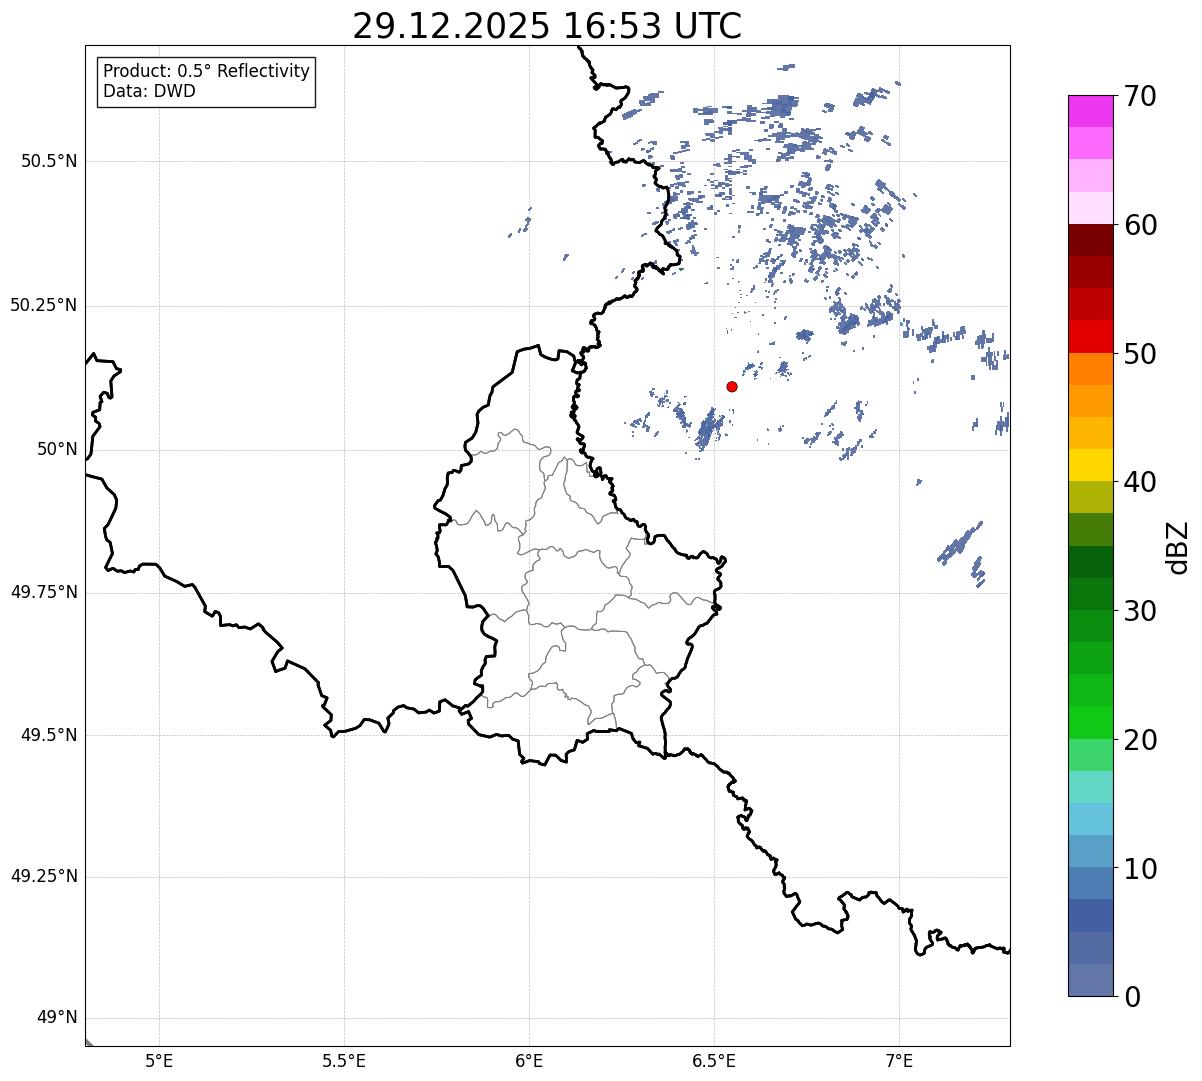This screenshot has width=1202, height=1081.
Task: Click the bright red colorbar segment just above 50
Action: (1091, 337)
